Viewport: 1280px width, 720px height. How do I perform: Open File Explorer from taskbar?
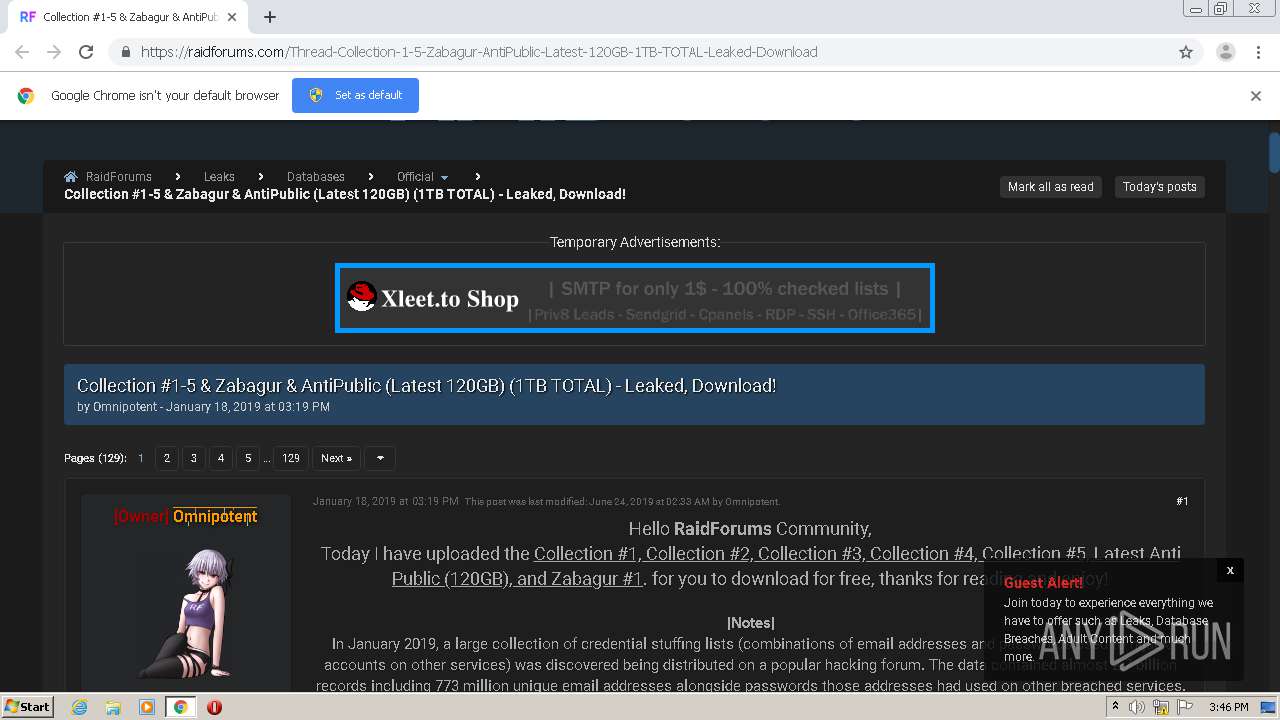tap(113, 707)
